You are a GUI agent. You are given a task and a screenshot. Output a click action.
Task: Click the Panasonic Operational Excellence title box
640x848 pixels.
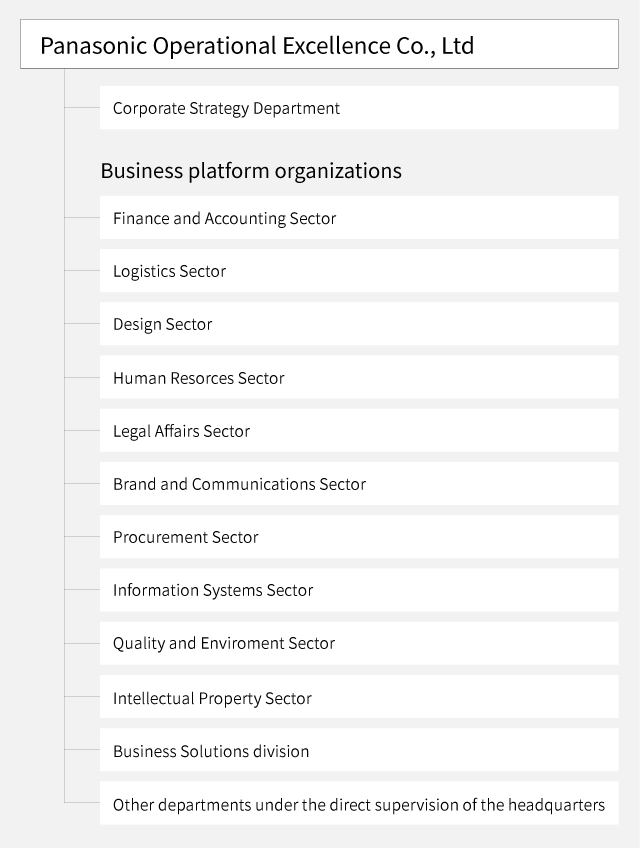pos(319,45)
